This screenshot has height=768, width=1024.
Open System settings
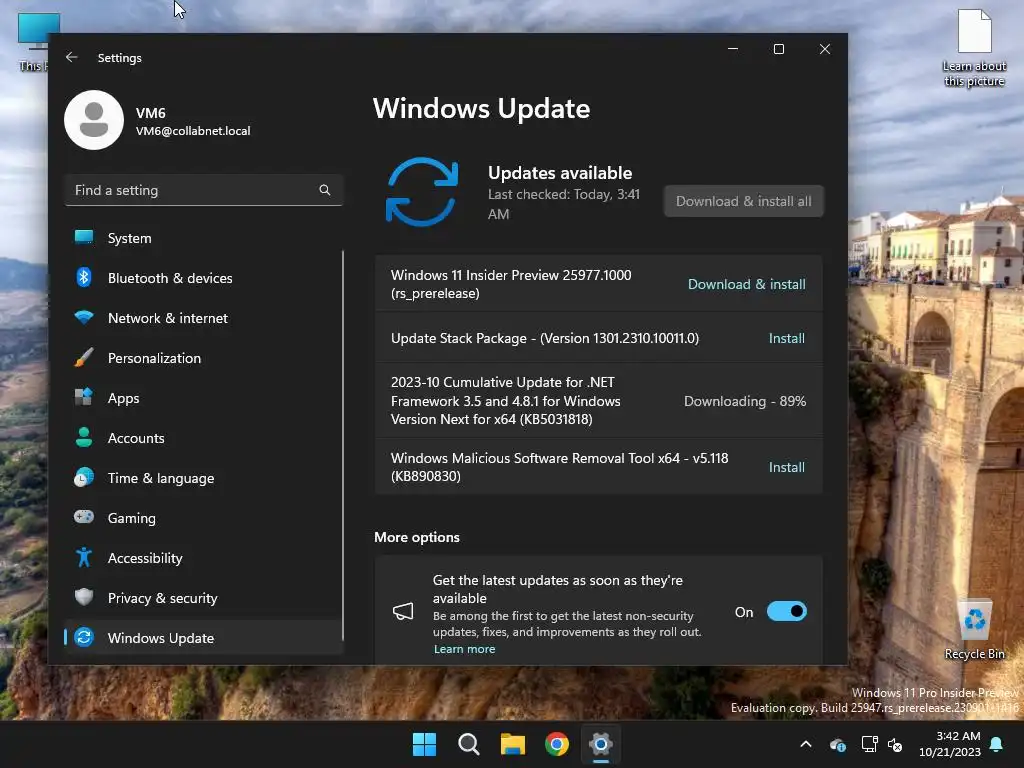click(204, 238)
